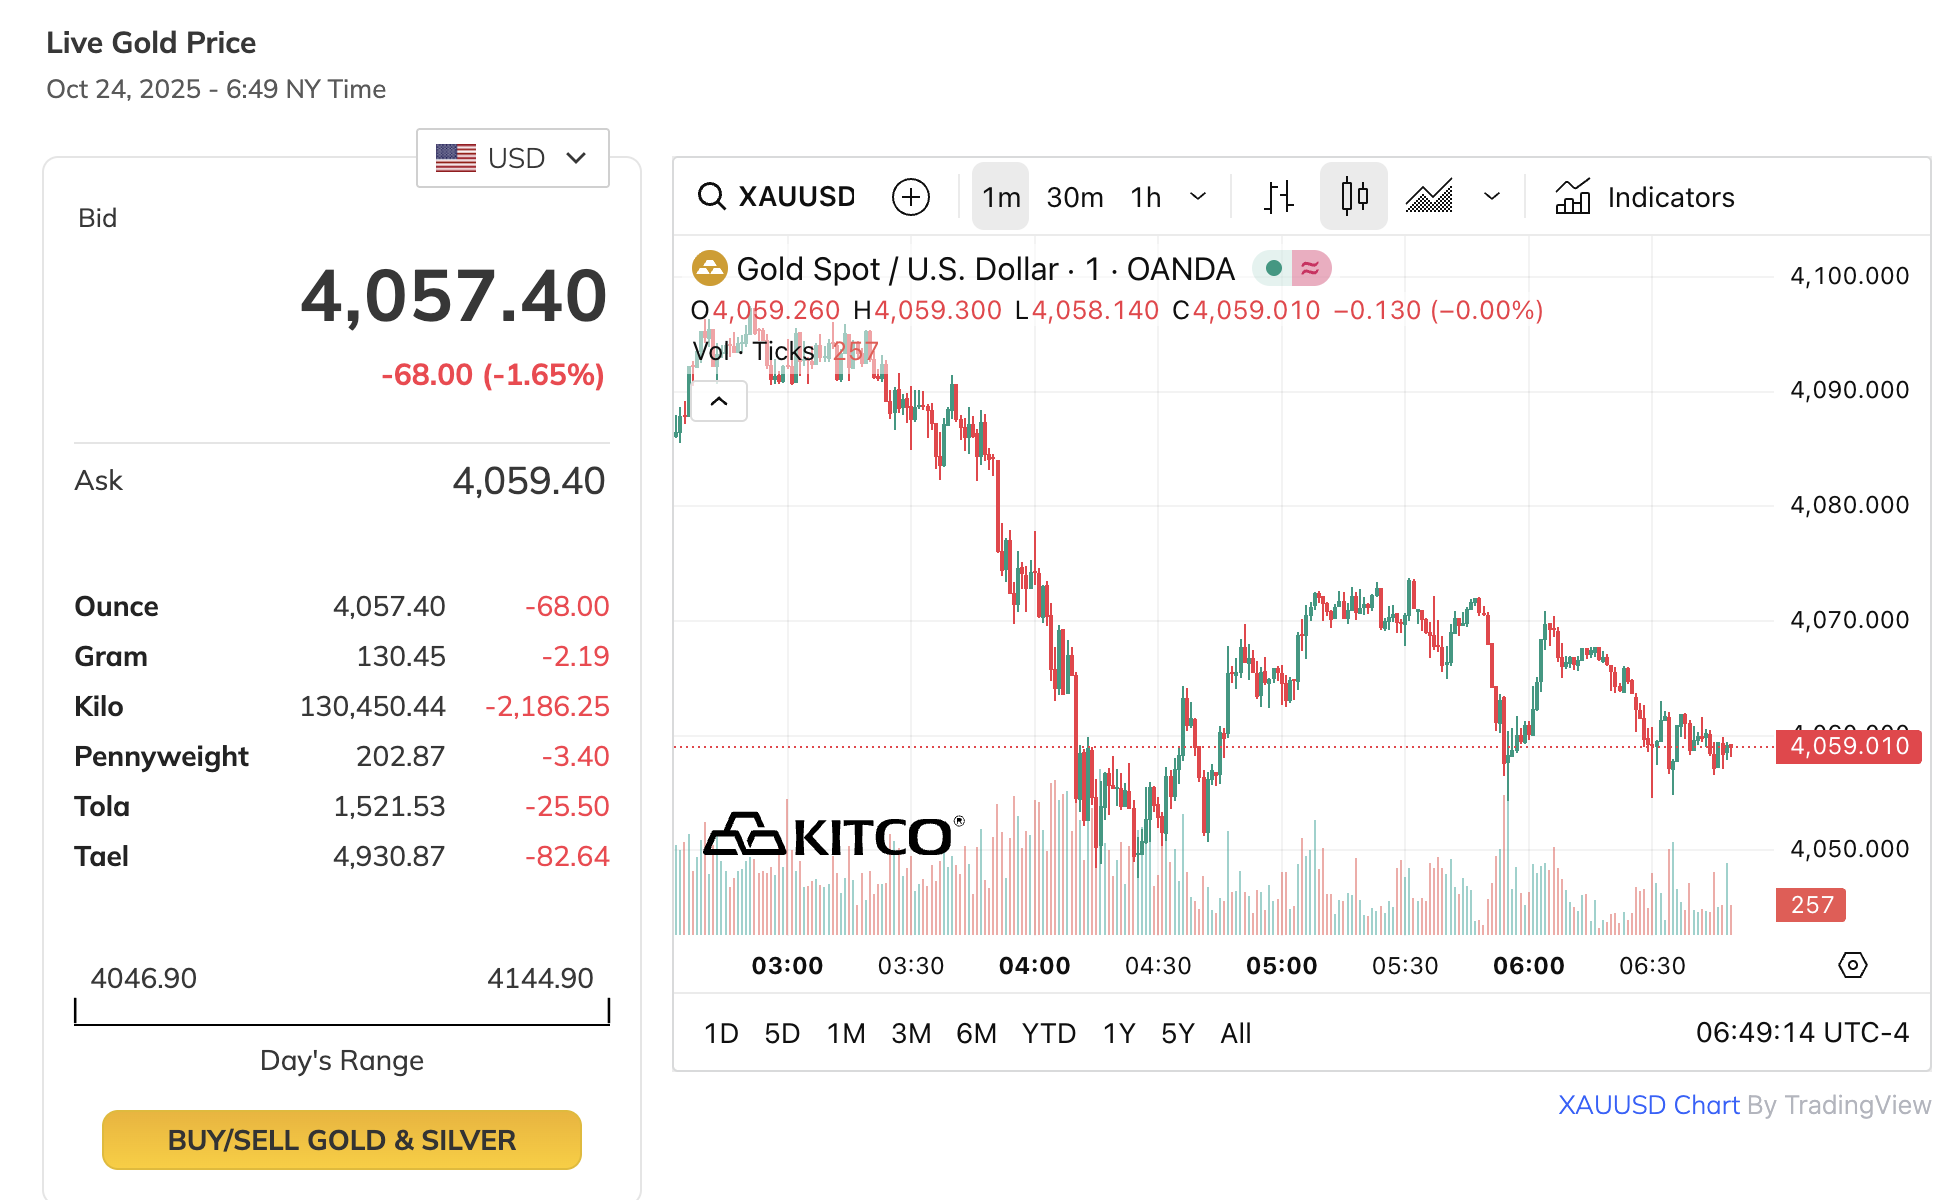Open the Indicators panel
1956x1200 pixels.
coord(1645,197)
